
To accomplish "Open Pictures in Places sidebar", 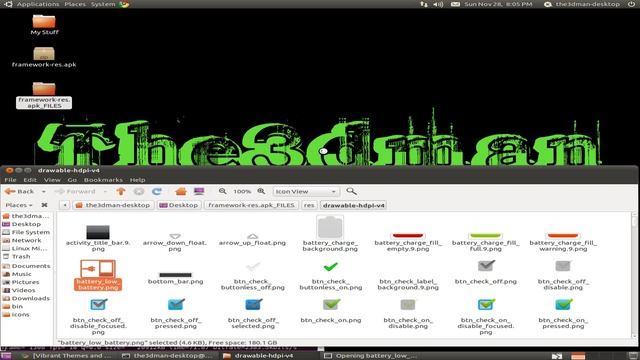I will click(21, 282).
